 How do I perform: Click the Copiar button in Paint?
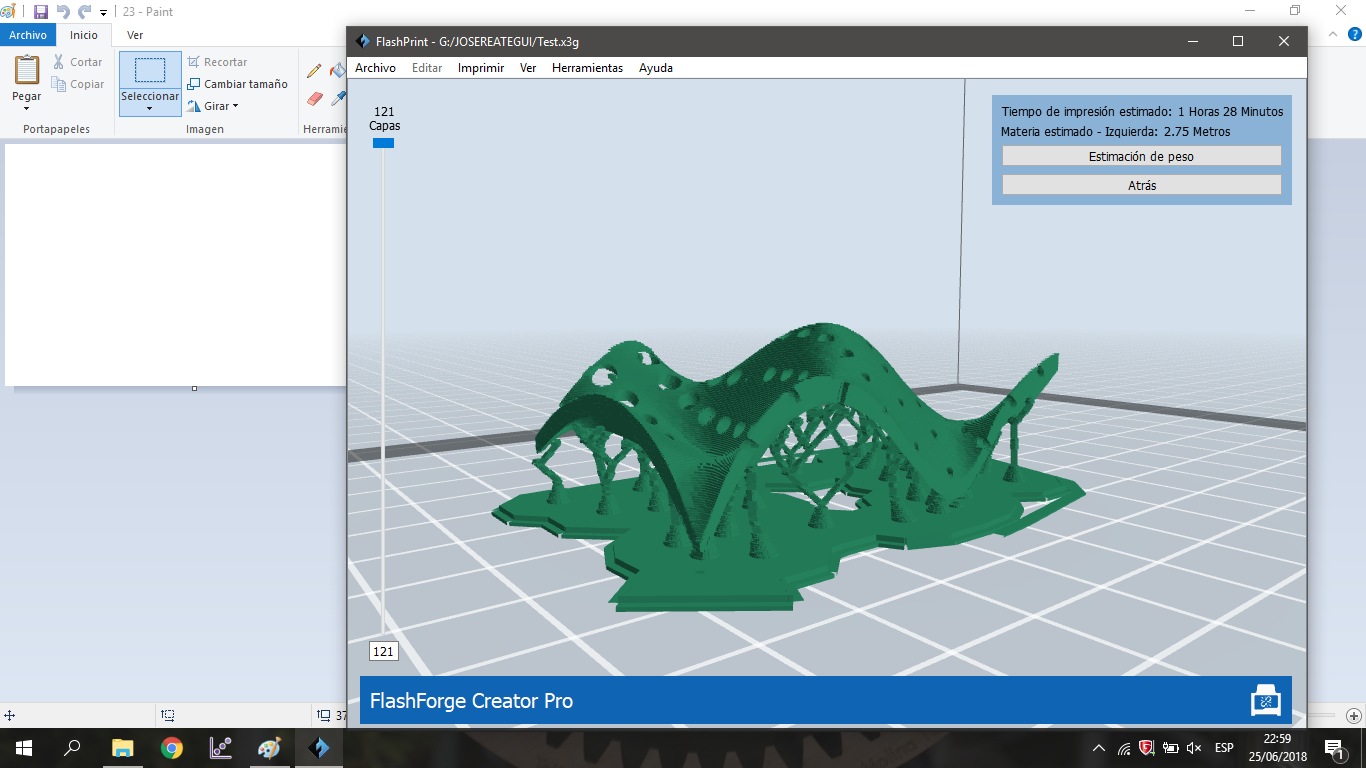pos(78,84)
